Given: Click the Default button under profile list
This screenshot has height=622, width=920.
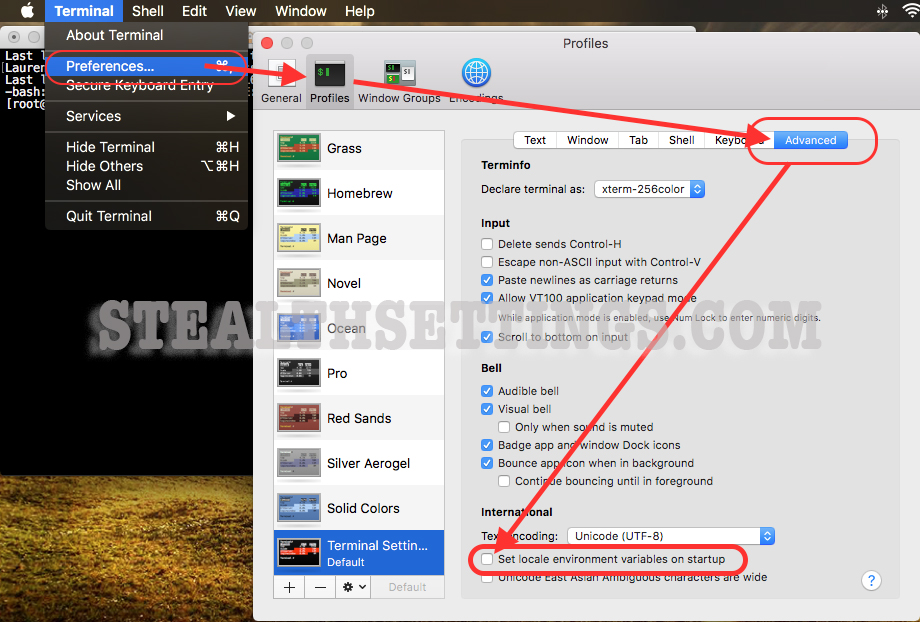Looking at the screenshot, I should [407, 587].
